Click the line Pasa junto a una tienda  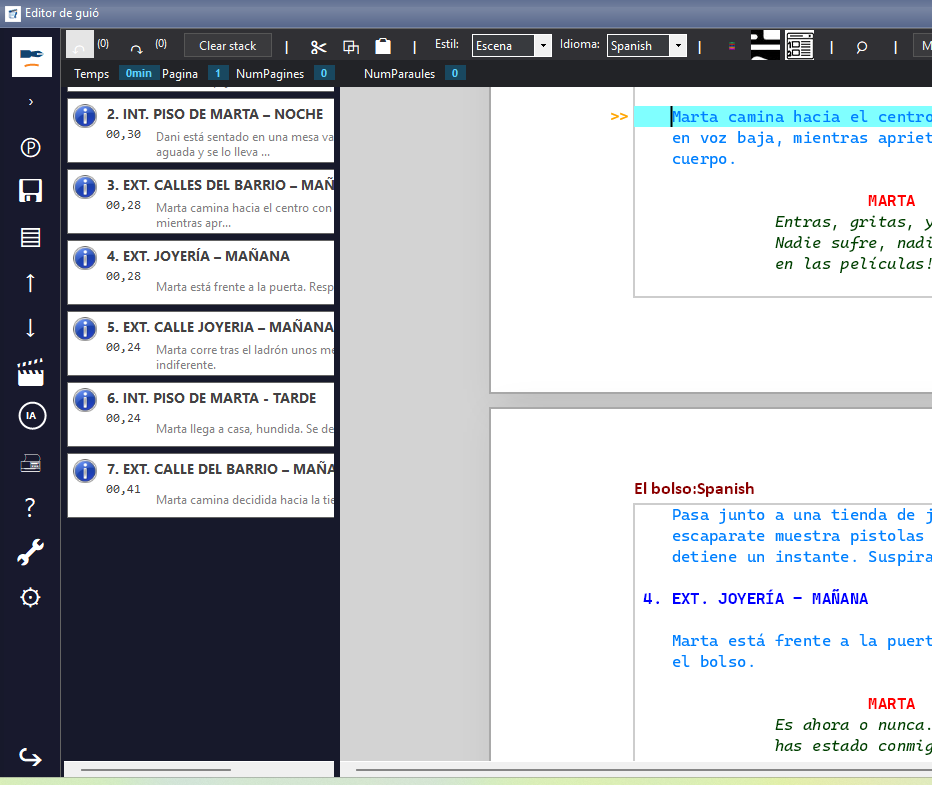point(801,515)
